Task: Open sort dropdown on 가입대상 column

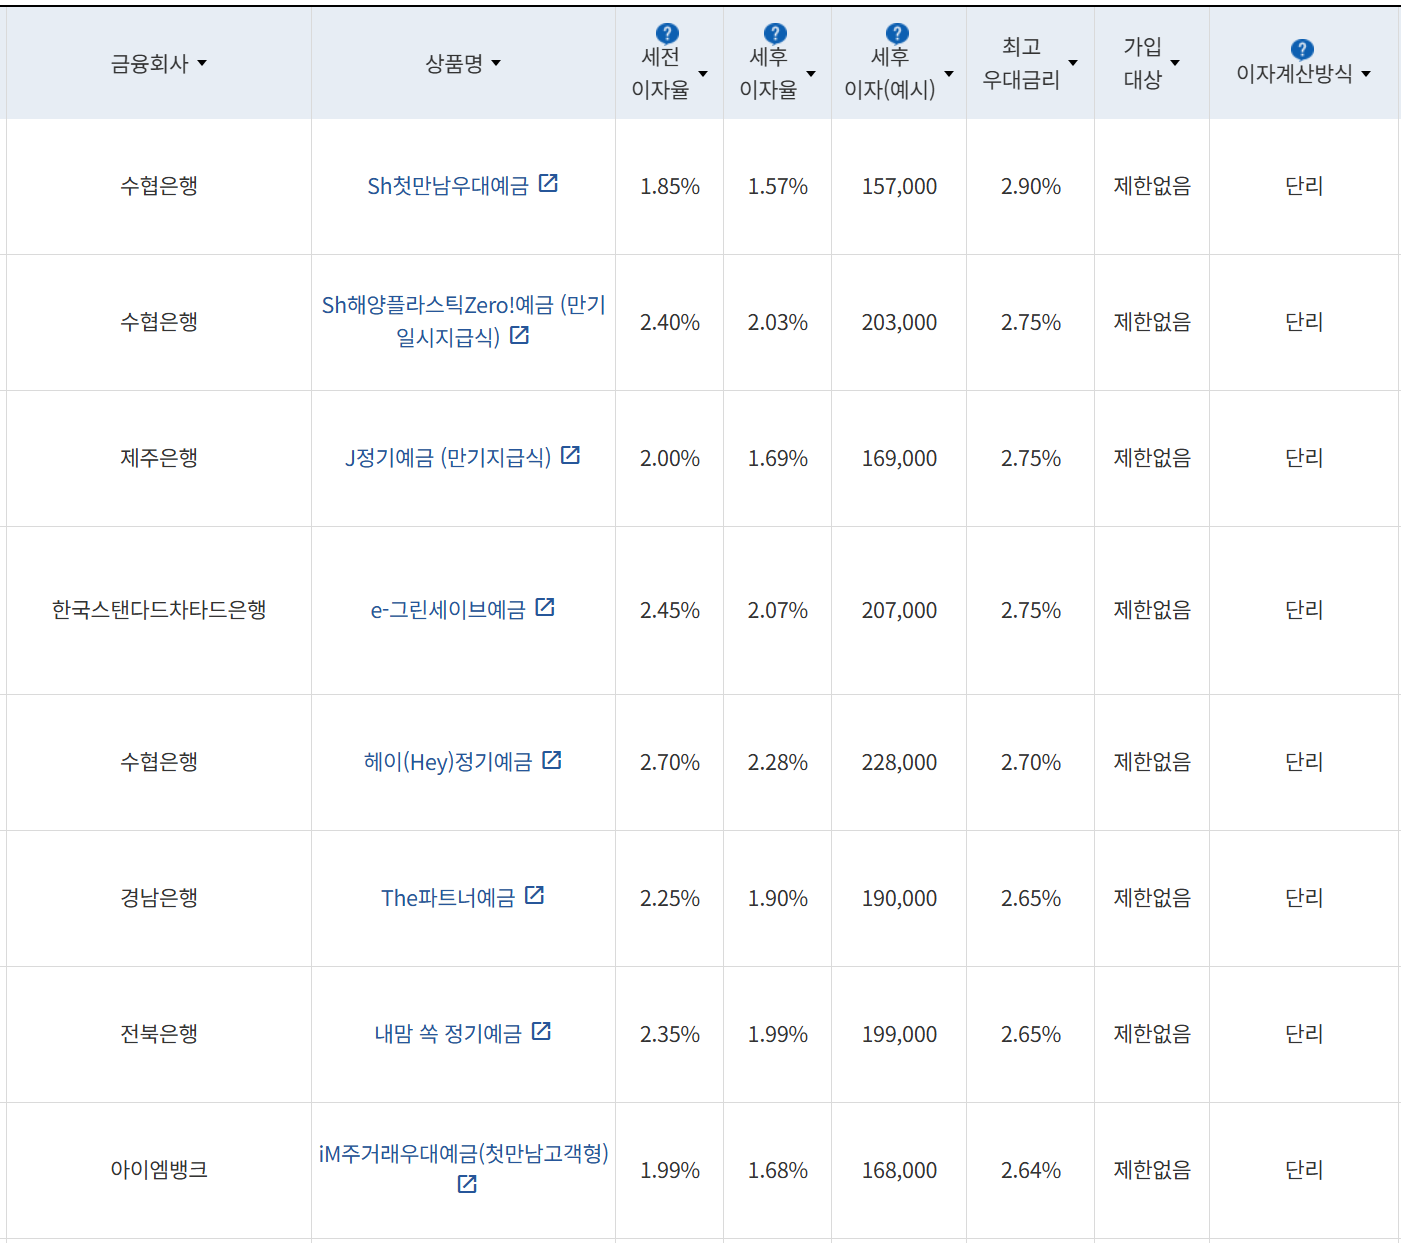Action: pos(1176,63)
